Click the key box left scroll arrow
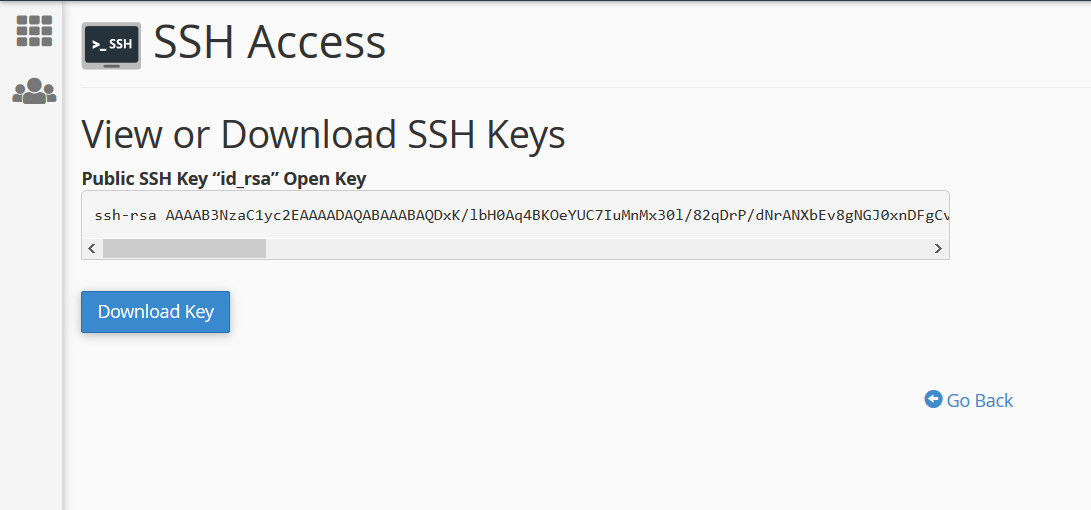1091x510 pixels. tap(92, 248)
